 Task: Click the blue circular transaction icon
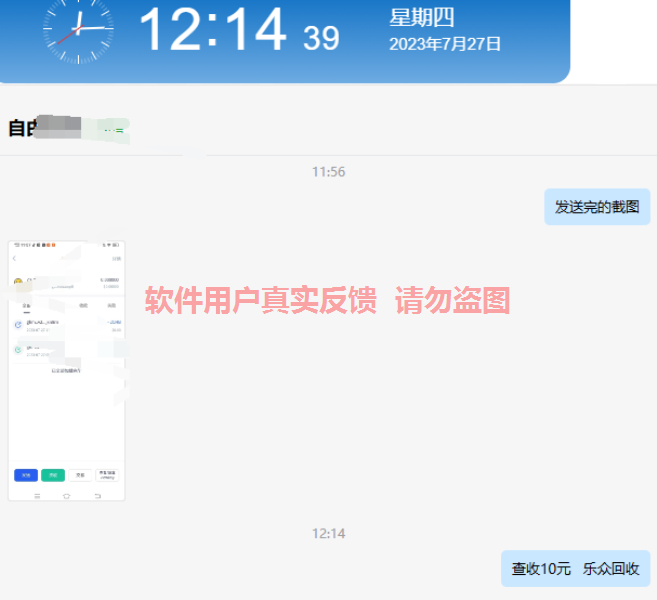pos(19,325)
